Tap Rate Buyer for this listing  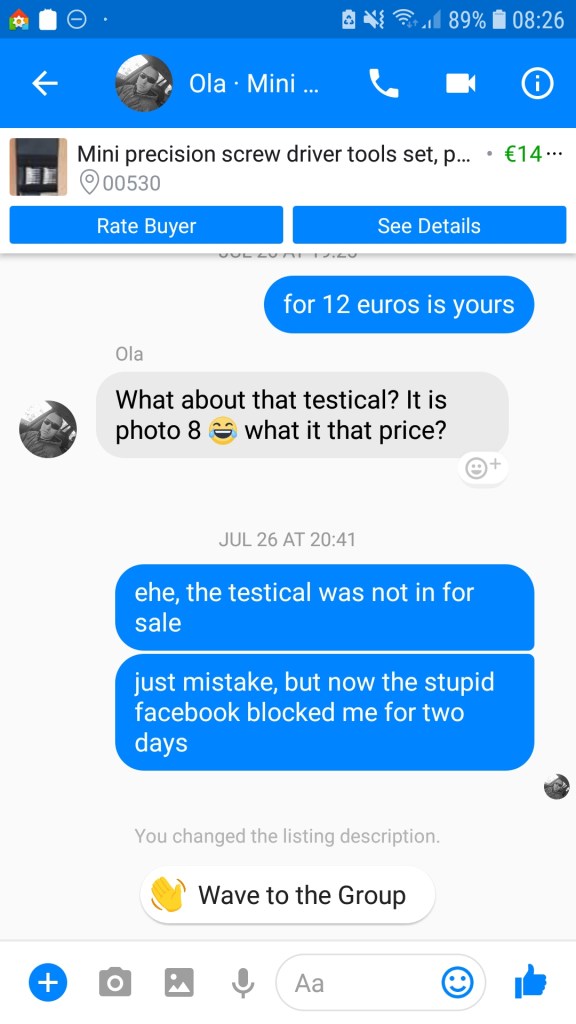(x=145, y=225)
